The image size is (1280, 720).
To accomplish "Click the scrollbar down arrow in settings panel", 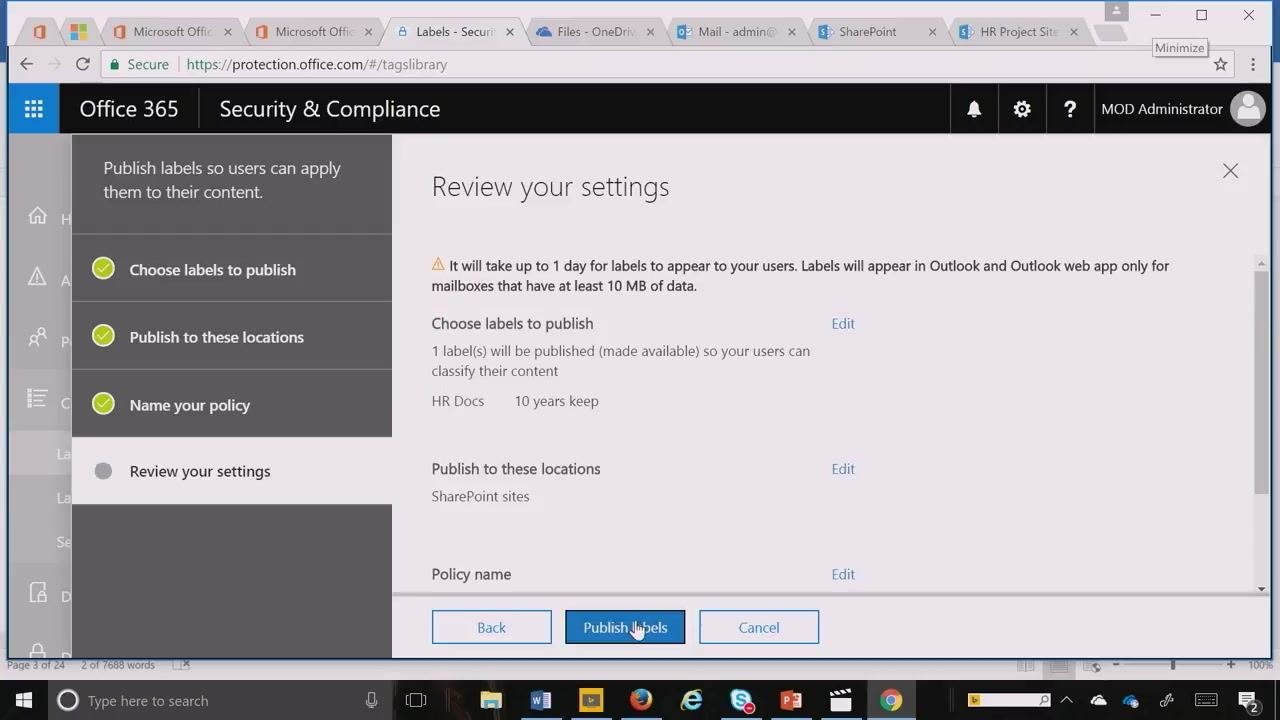I will click(1261, 588).
